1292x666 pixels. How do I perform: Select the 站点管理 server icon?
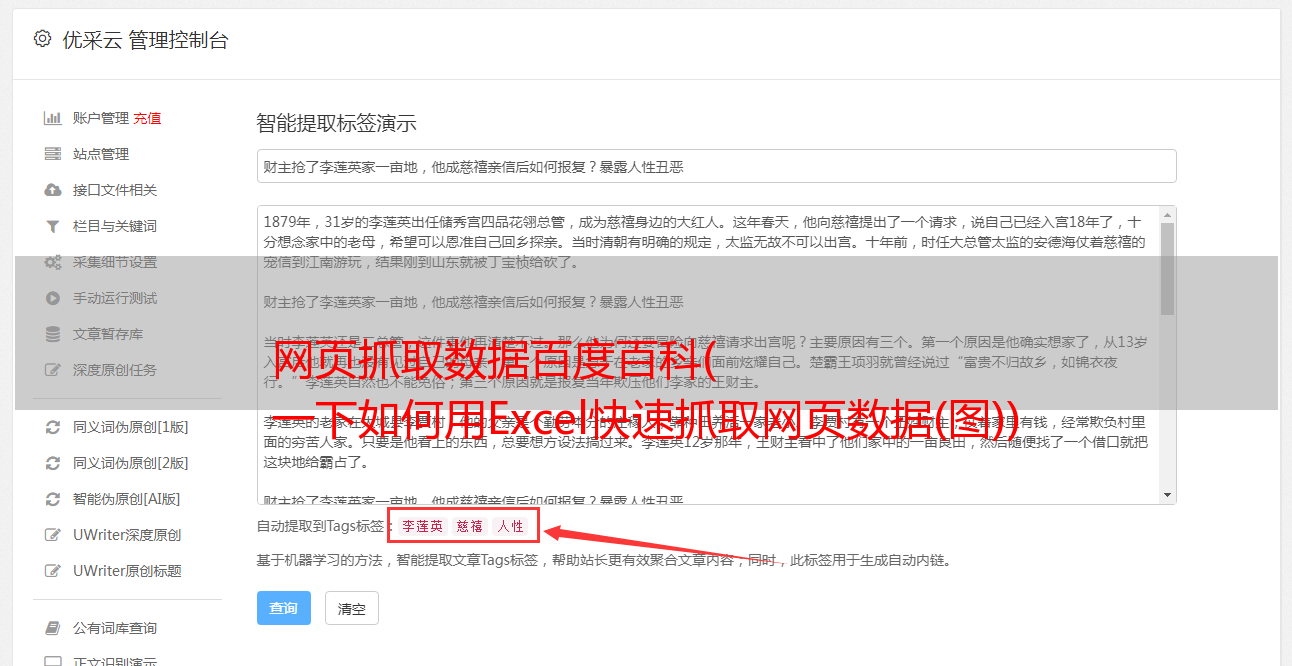pos(53,154)
